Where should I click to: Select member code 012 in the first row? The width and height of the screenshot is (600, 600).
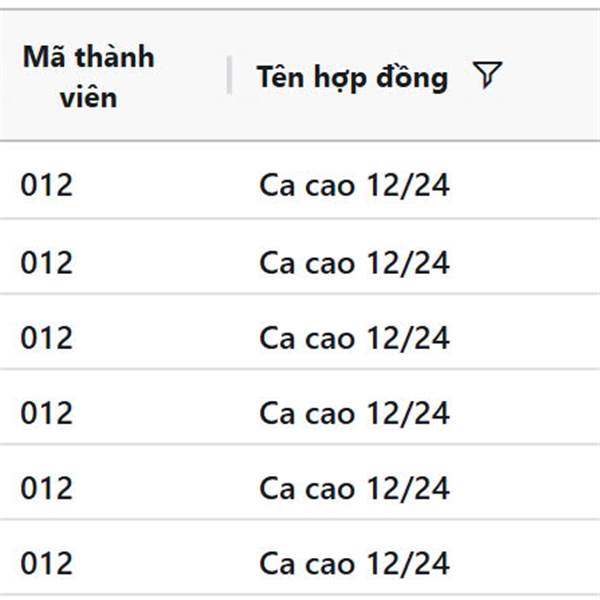point(47,186)
